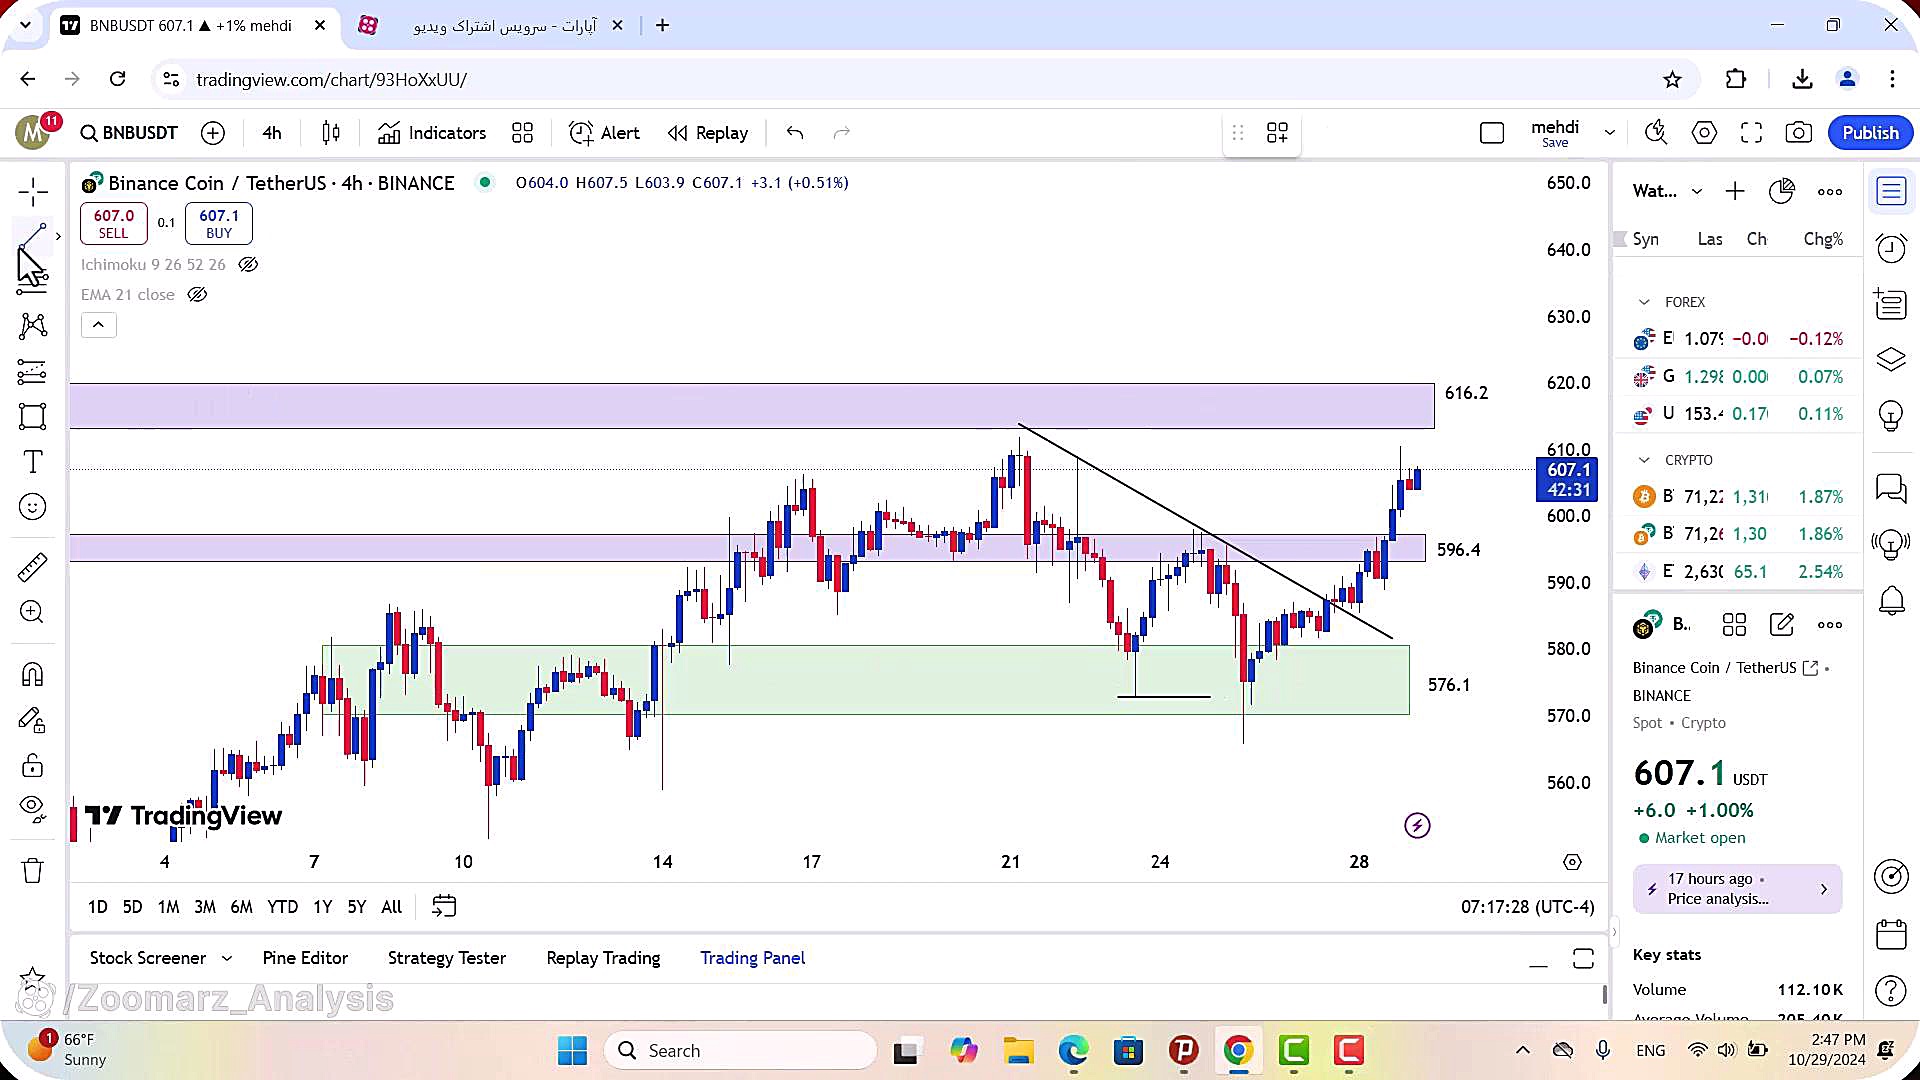1920x1080 pixels.
Task: Add symbol to watchlist plus
Action: click(x=1735, y=191)
